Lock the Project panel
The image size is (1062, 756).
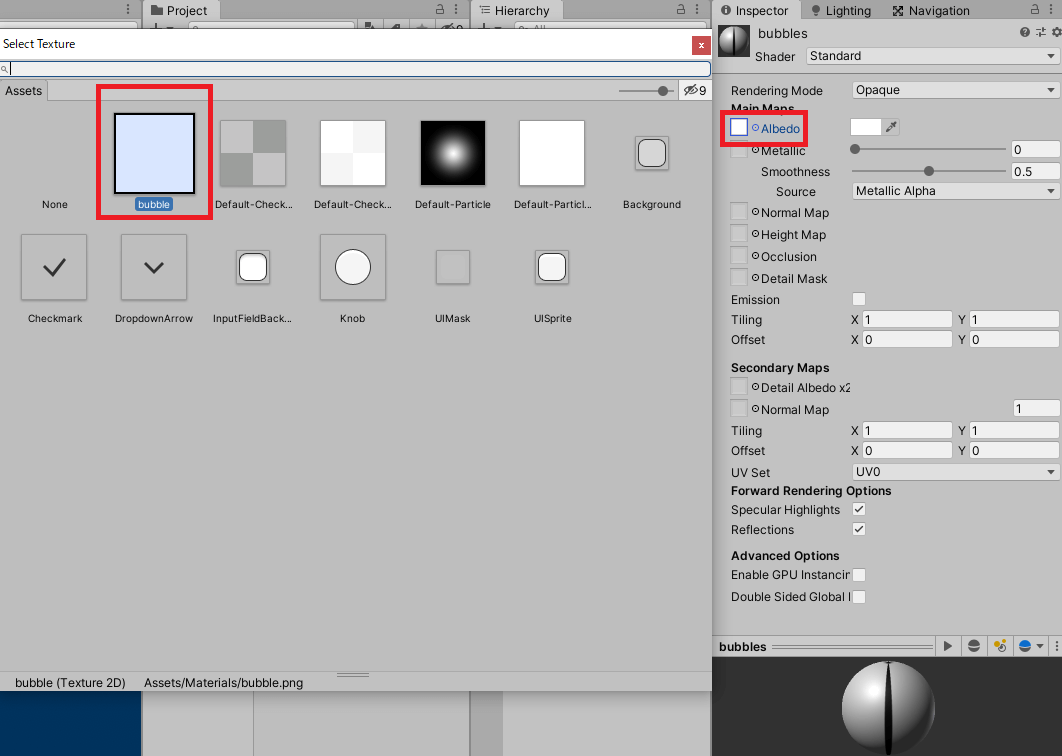(x=440, y=9)
